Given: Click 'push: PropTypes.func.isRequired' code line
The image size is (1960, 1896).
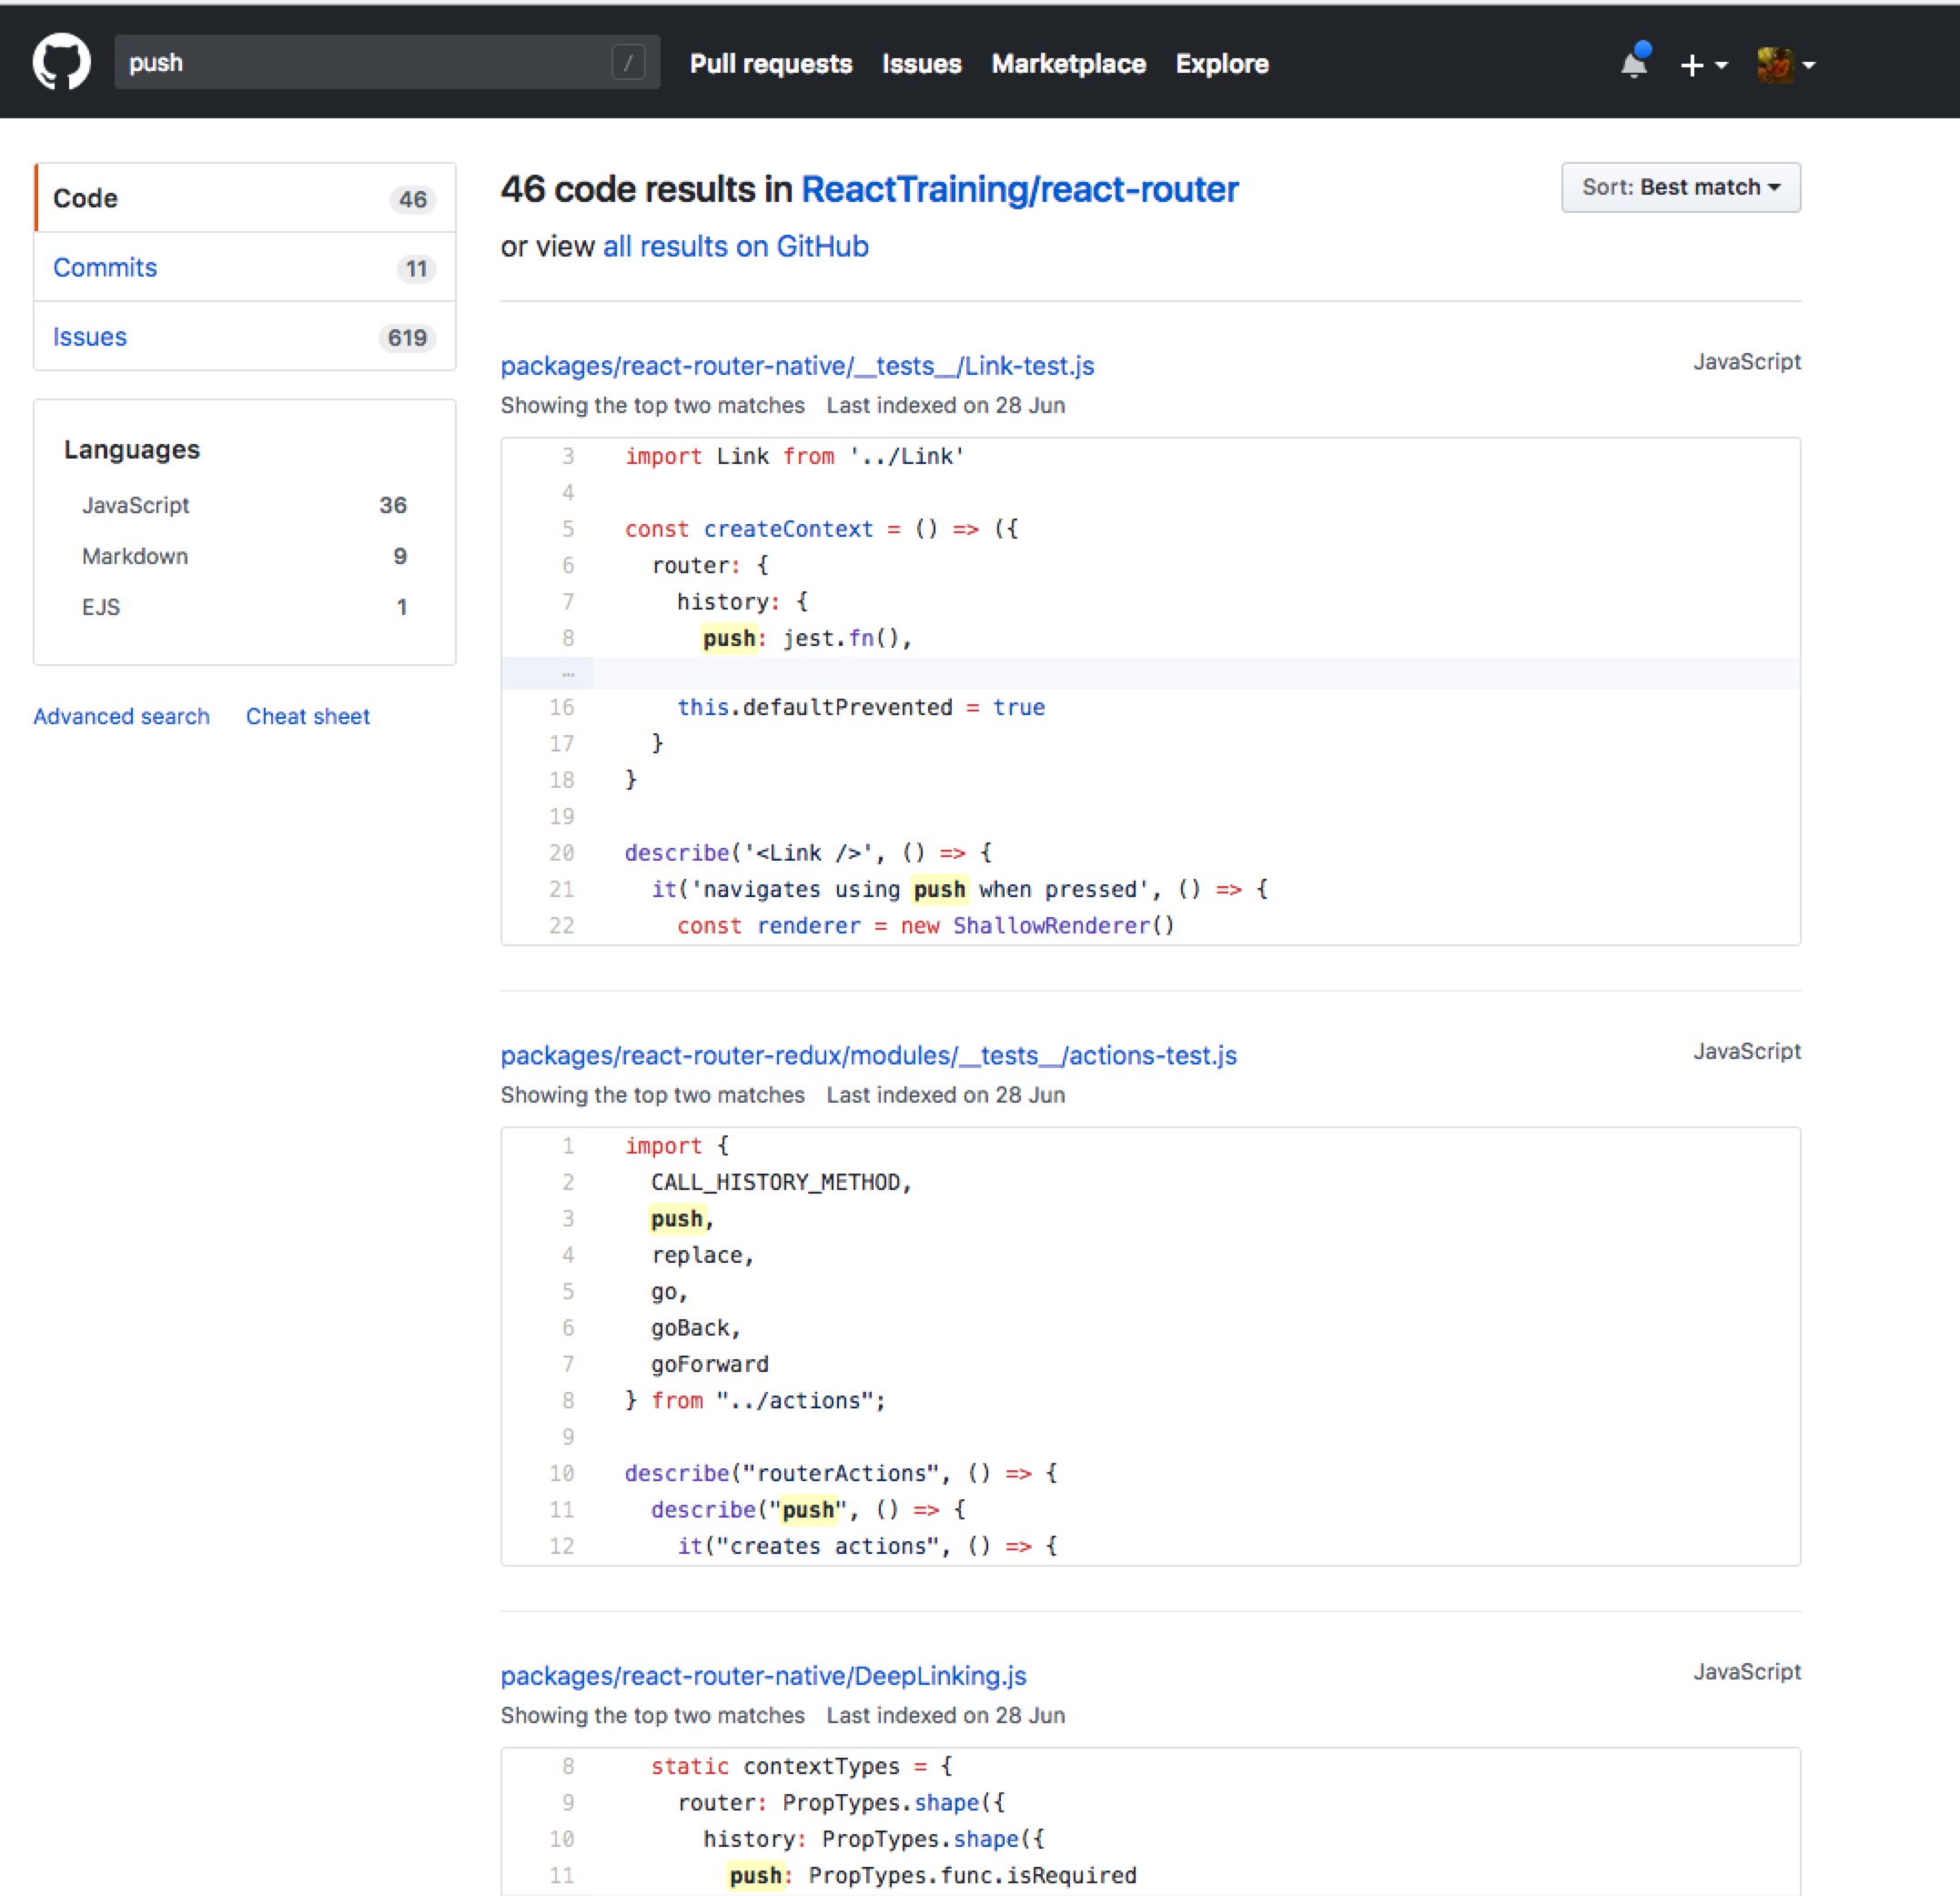Looking at the screenshot, I should pos(932,1875).
